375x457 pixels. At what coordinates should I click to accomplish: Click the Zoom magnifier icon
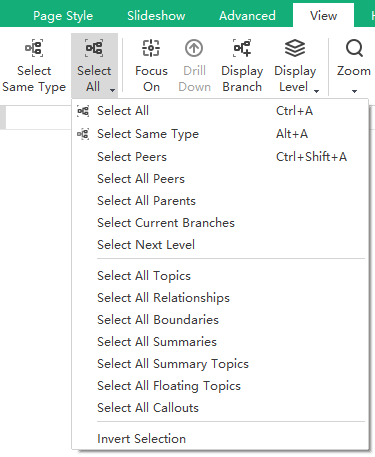(x=354, y=48)
